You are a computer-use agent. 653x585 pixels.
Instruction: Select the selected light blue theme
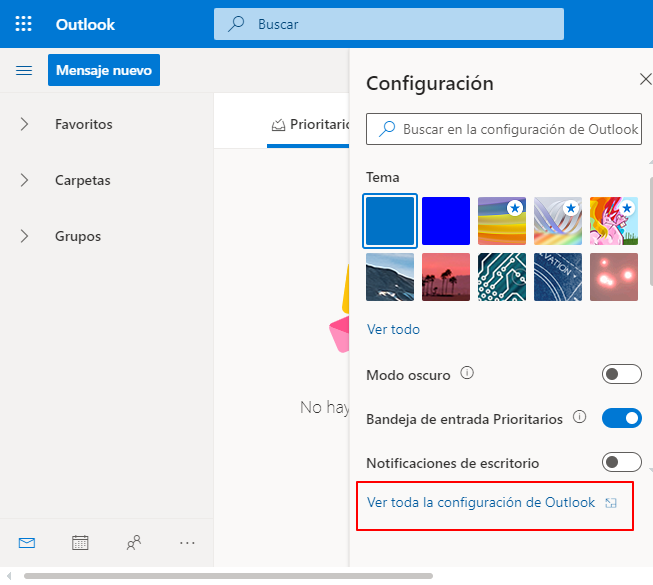[x=390, y=221]
